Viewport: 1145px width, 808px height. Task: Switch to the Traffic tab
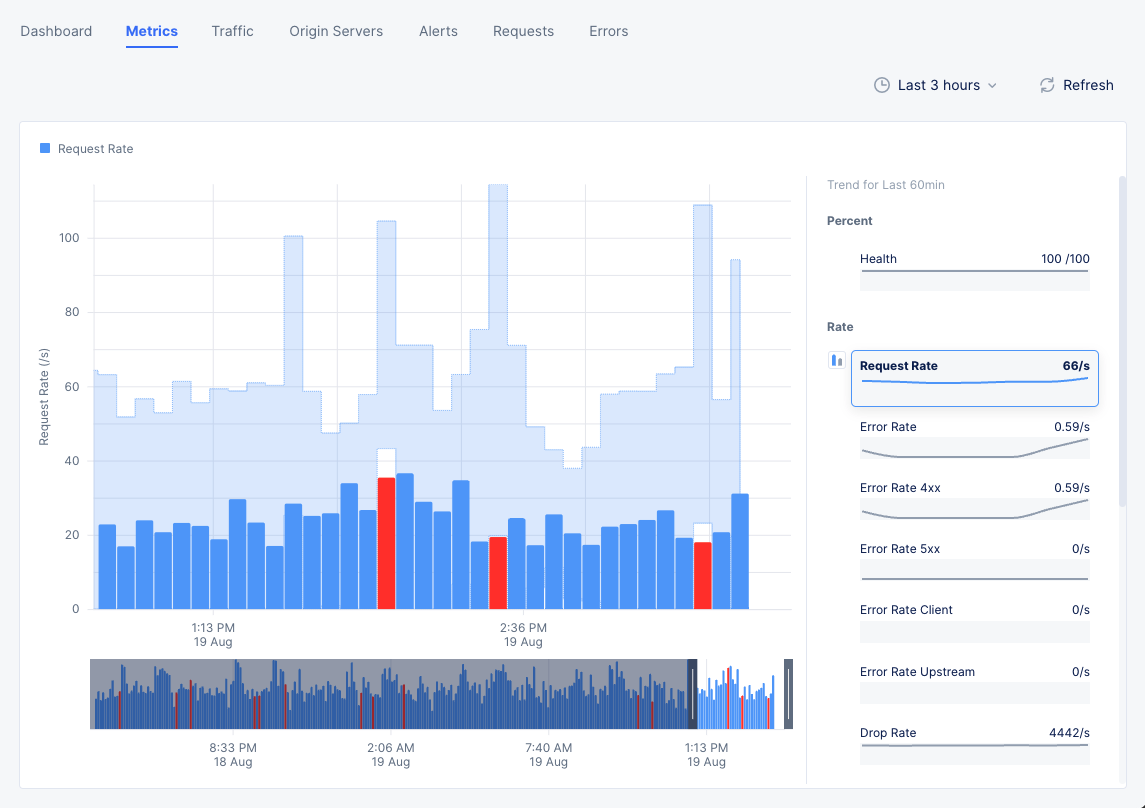tap(232, 31)
